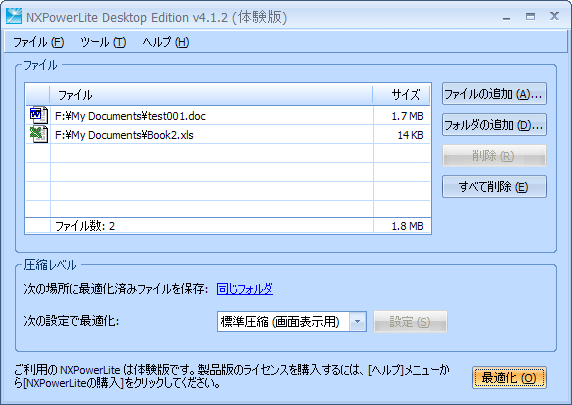
Task: Close the NXPowerLite window
Action: click(x=554, y=16)
